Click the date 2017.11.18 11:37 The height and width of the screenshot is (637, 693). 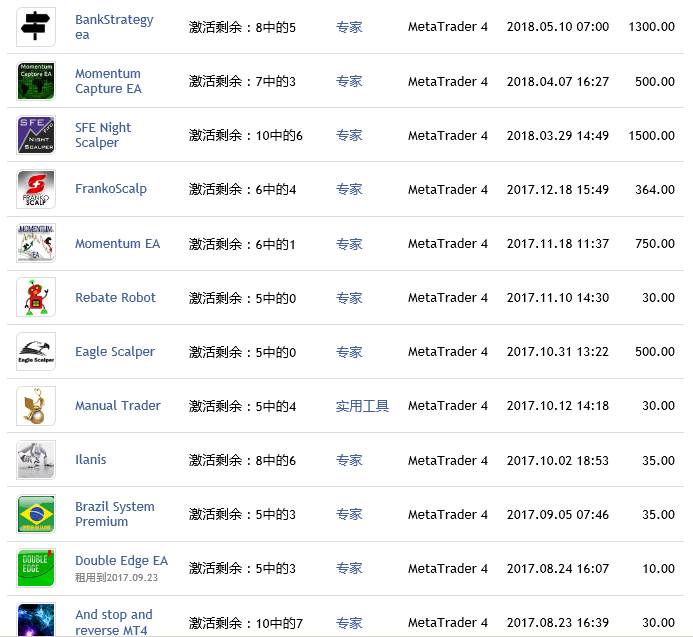point(558,244)
